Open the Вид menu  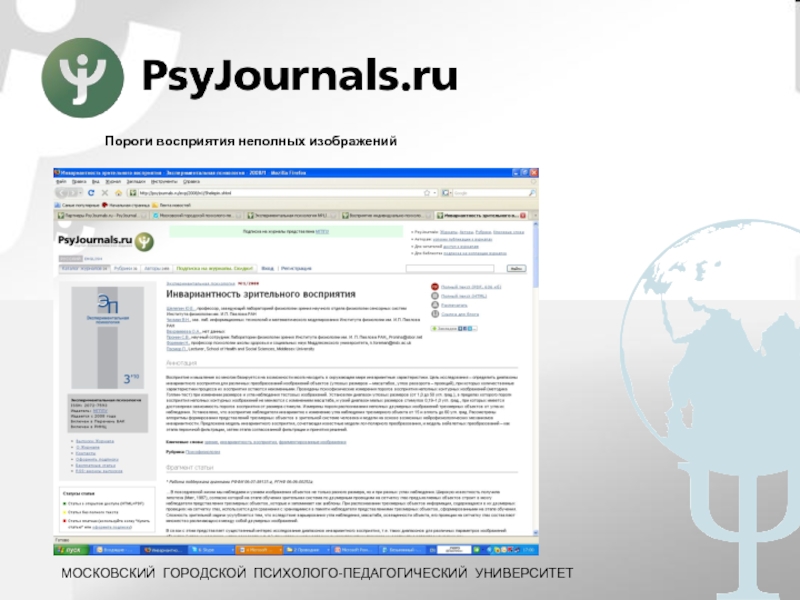coord(95,182)
